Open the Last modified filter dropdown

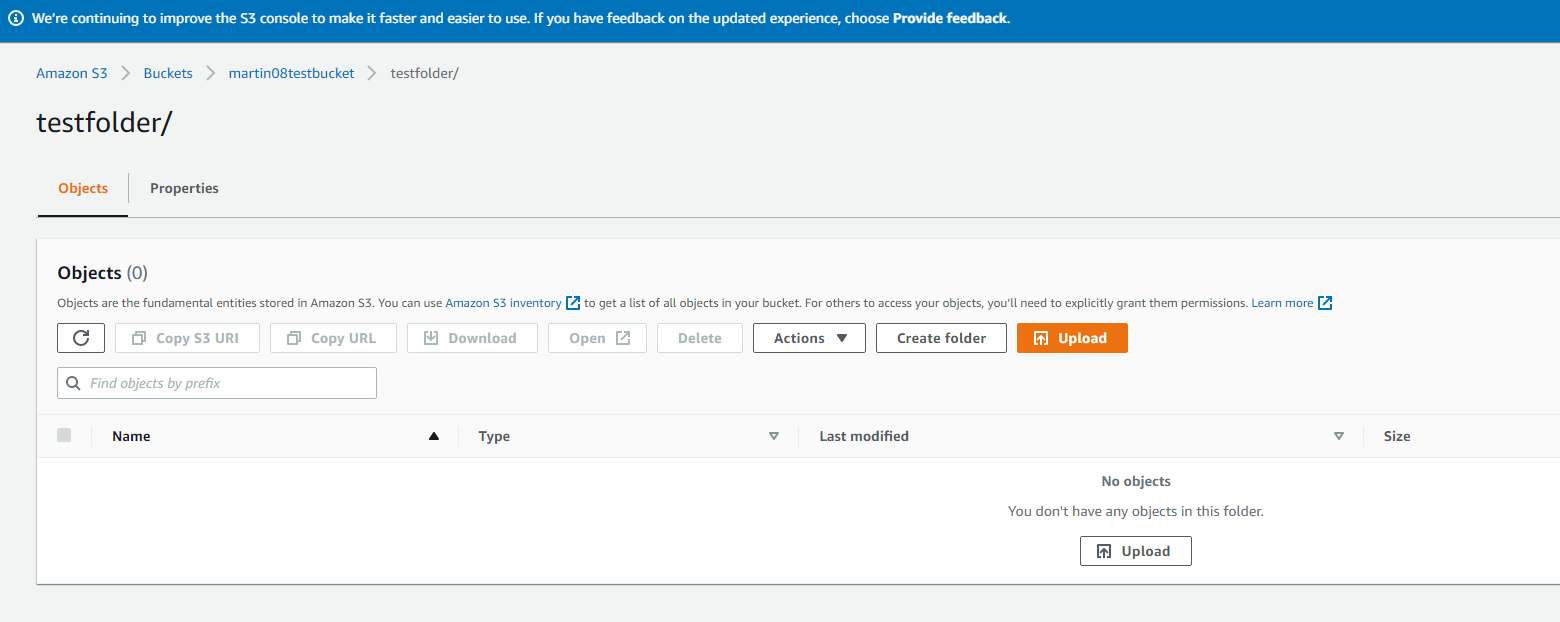(1339, 436)
